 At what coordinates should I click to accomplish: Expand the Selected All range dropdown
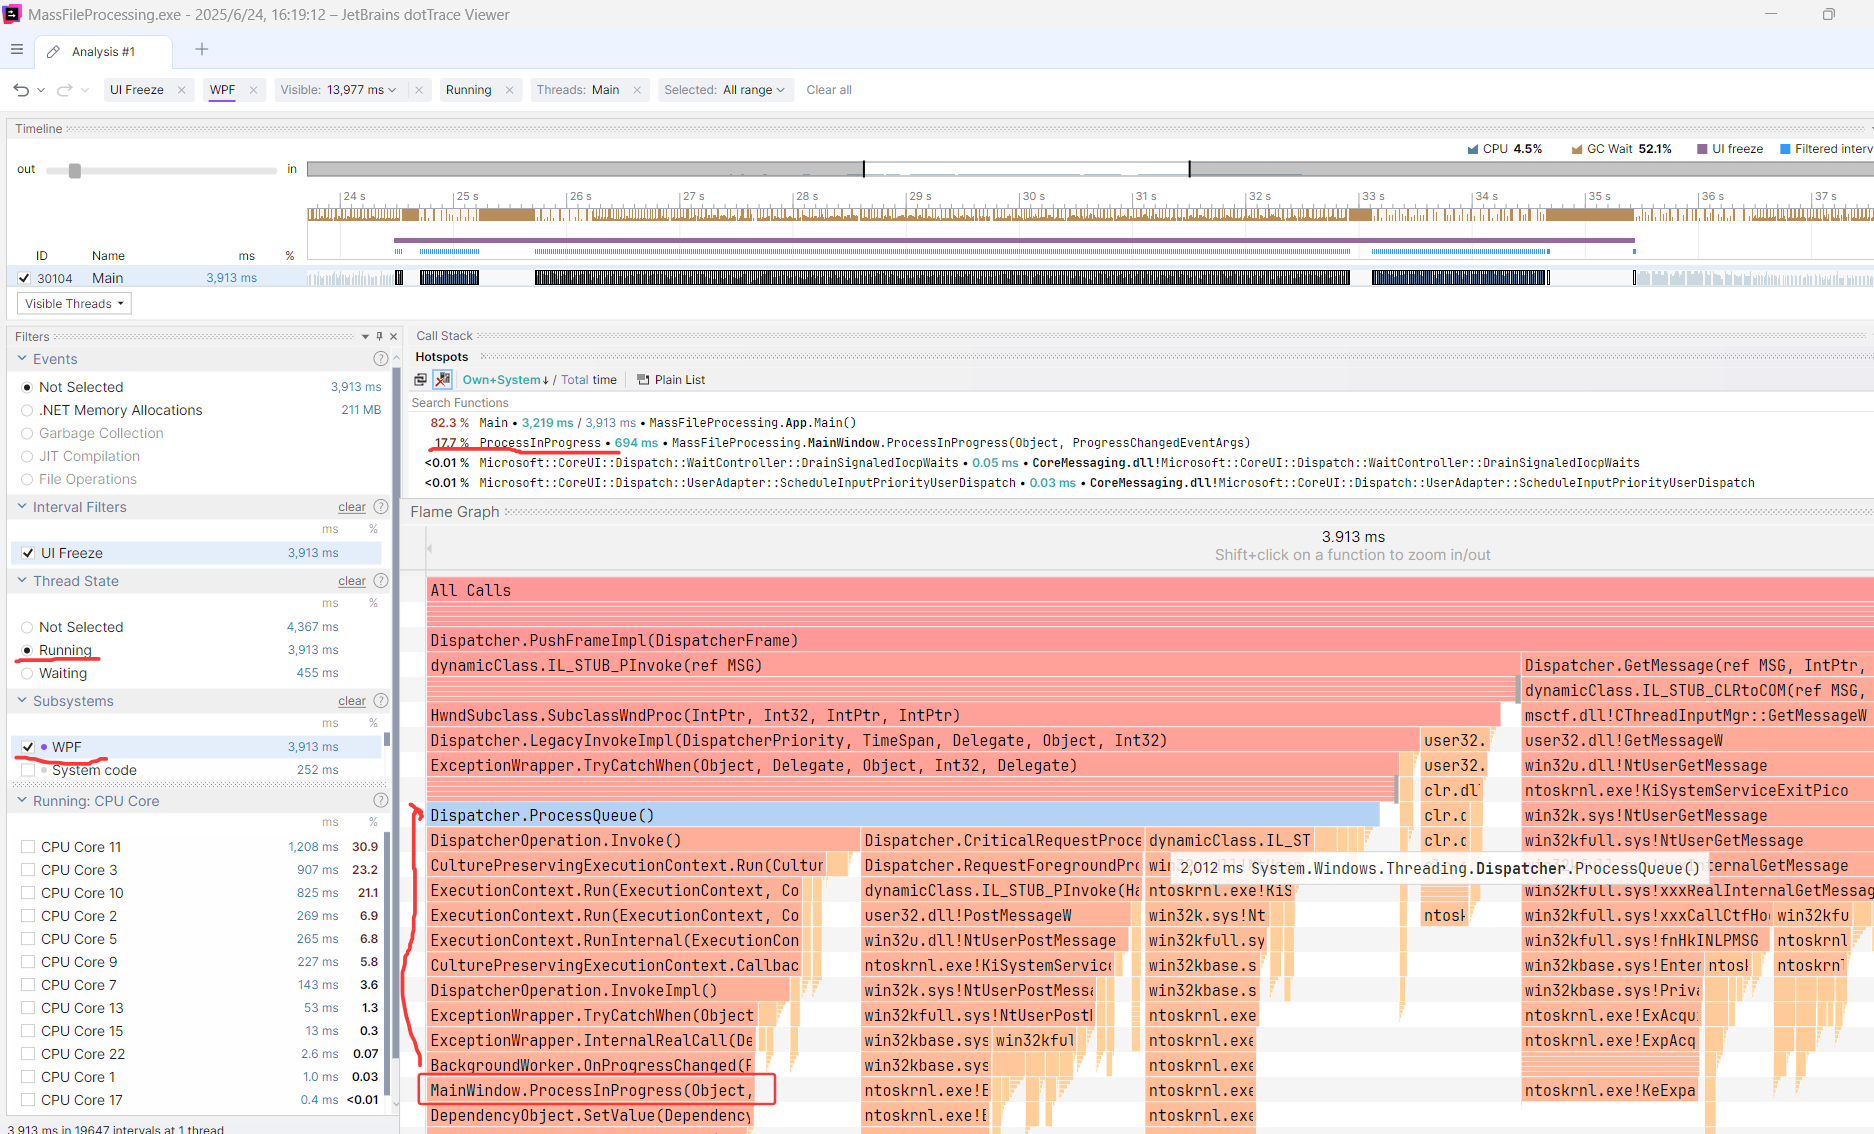pos(726,90)
